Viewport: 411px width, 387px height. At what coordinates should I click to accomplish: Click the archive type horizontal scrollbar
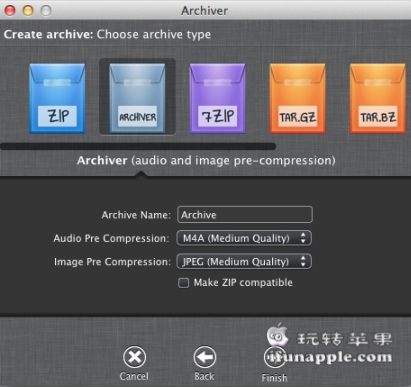point(138,146)
